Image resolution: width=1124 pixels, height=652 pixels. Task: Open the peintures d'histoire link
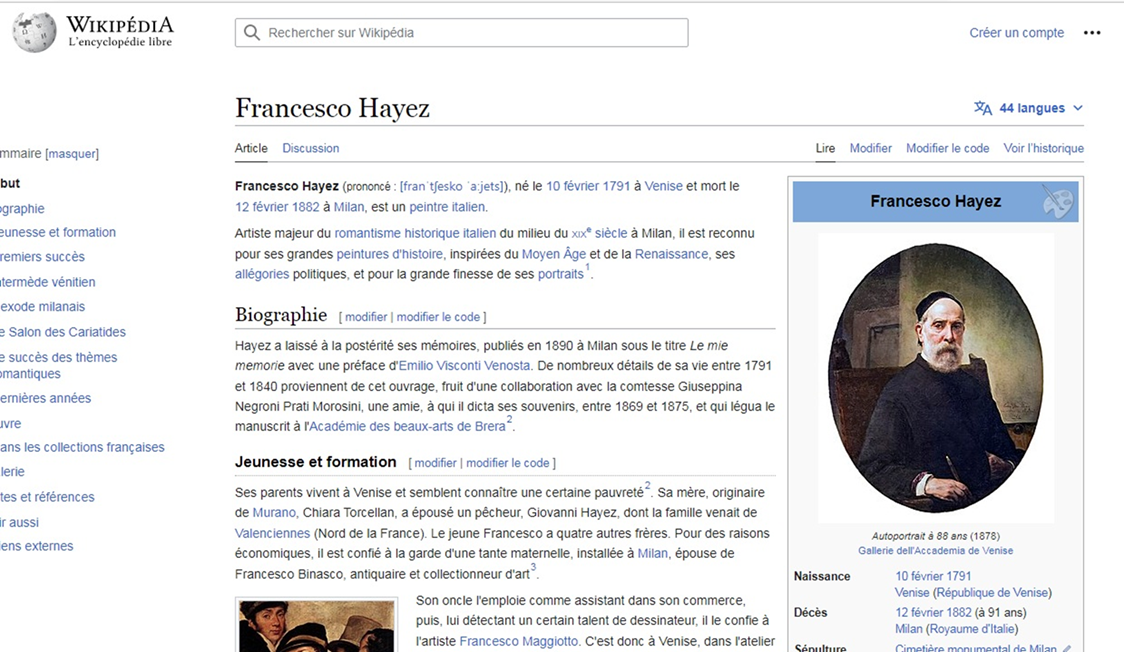(390, 254)
